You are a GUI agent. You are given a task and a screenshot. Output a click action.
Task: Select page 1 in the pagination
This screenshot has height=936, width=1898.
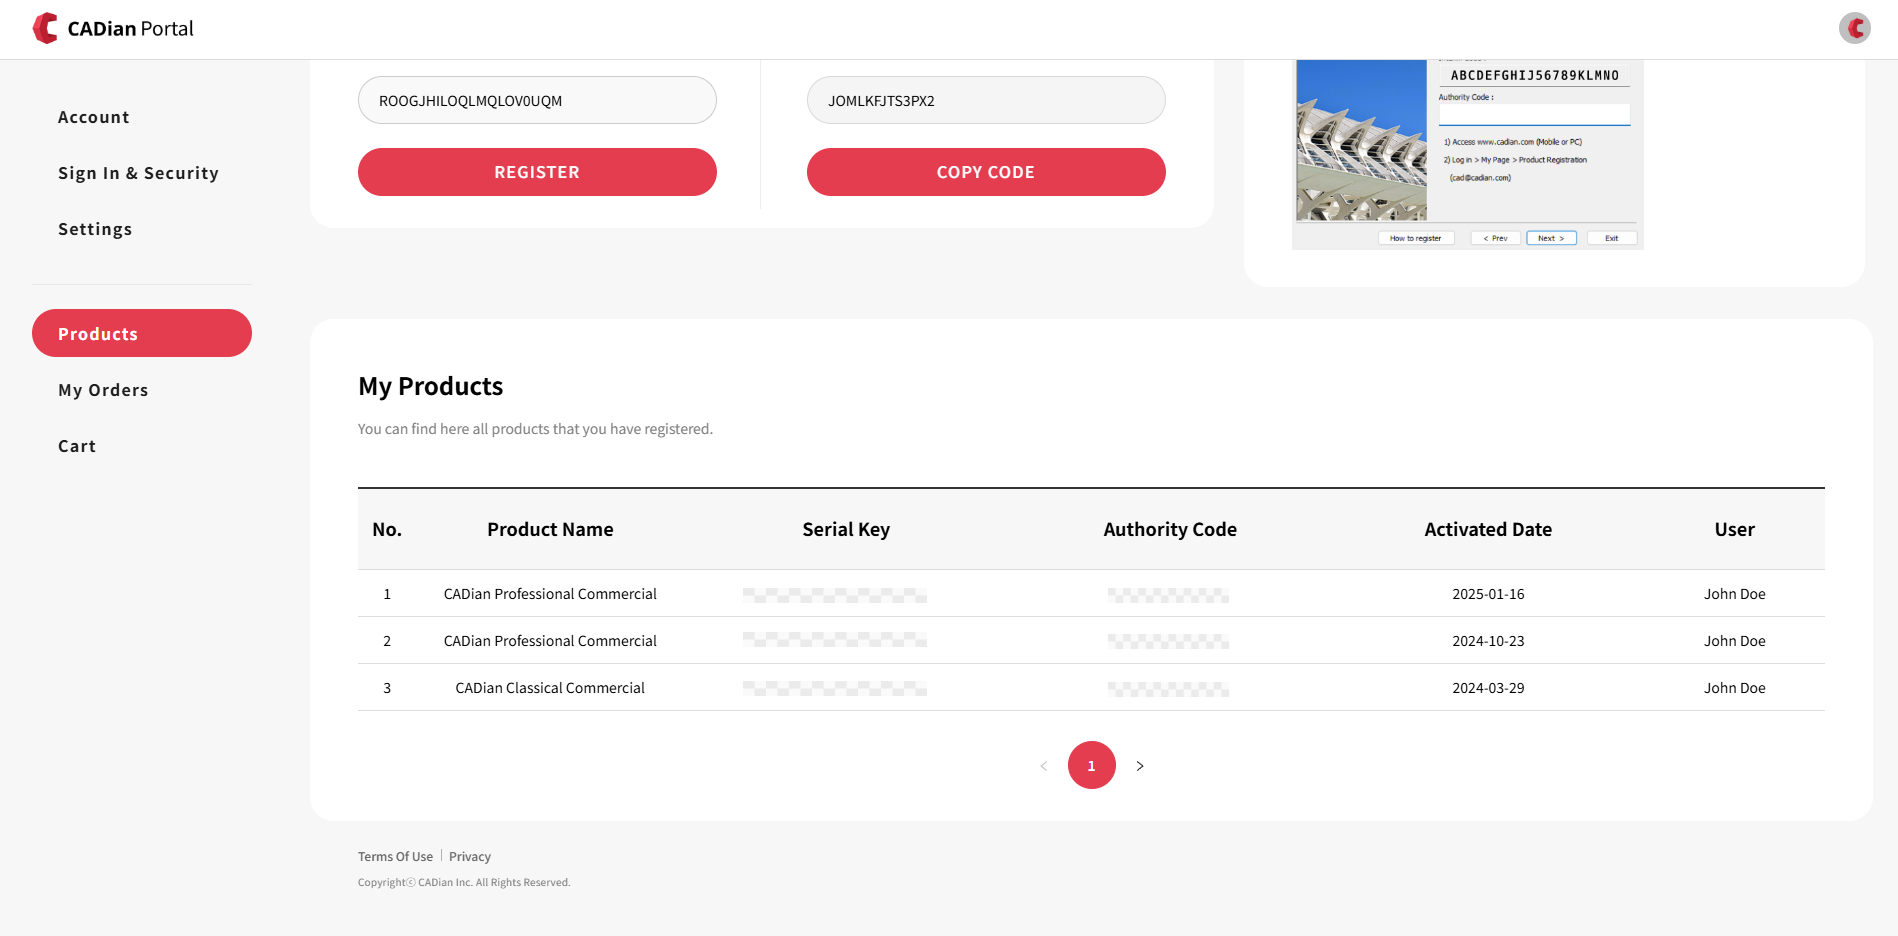click(x=1091, y=765)
